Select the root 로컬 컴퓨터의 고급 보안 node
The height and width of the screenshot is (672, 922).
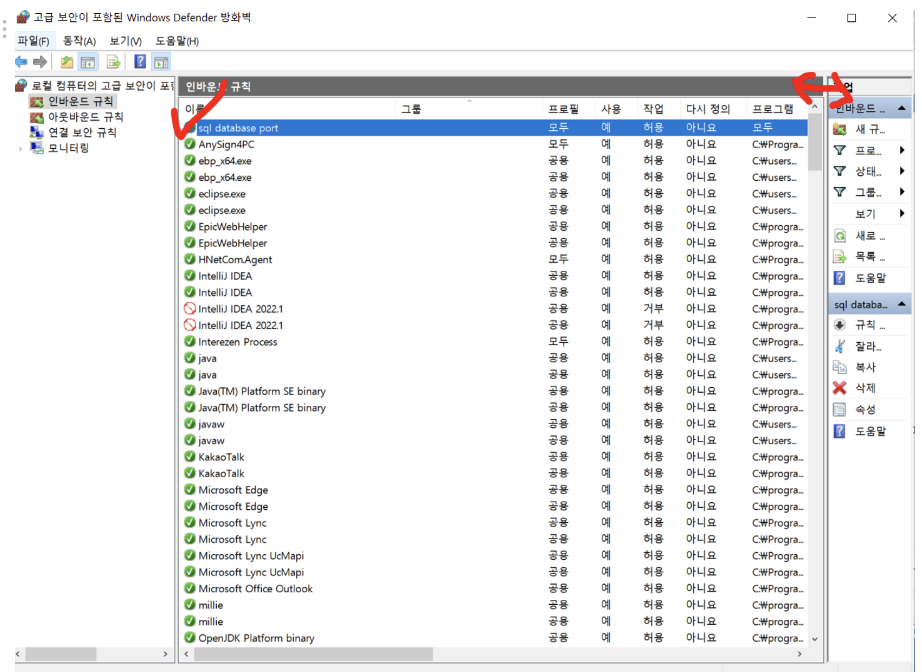[102, 86]
